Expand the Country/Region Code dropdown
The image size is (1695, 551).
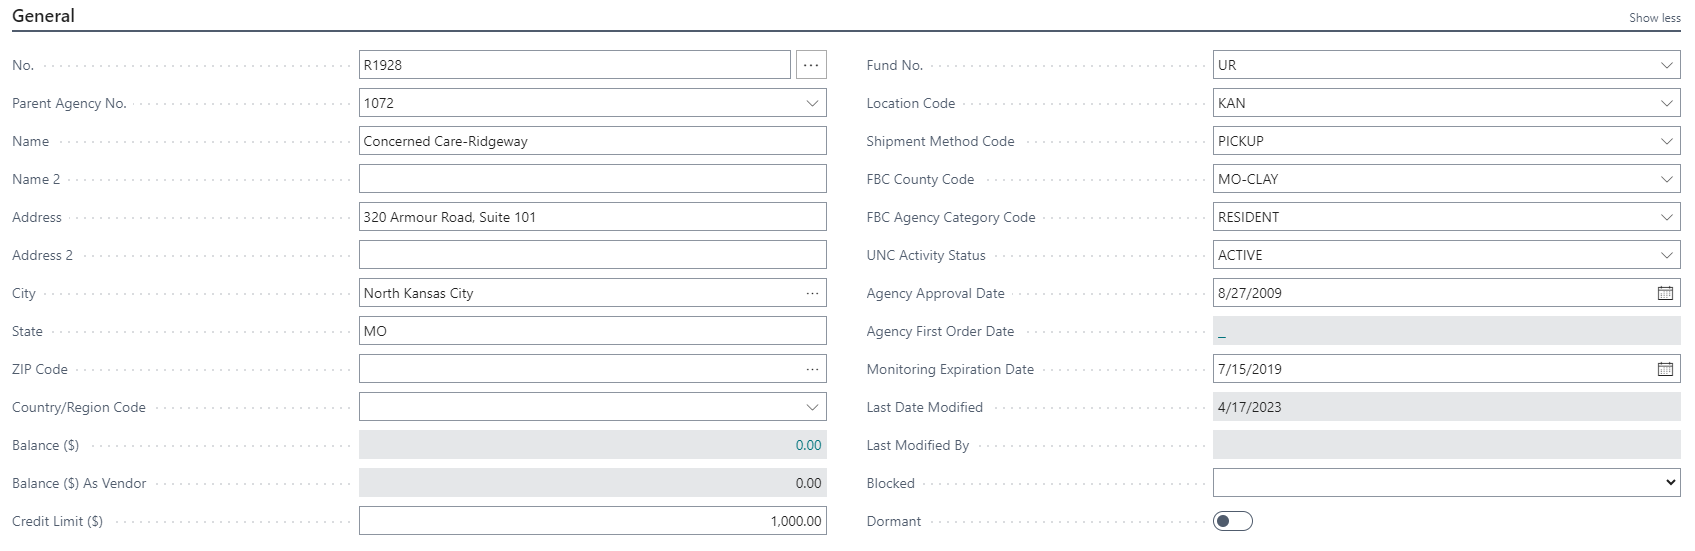tap(812, 407)
